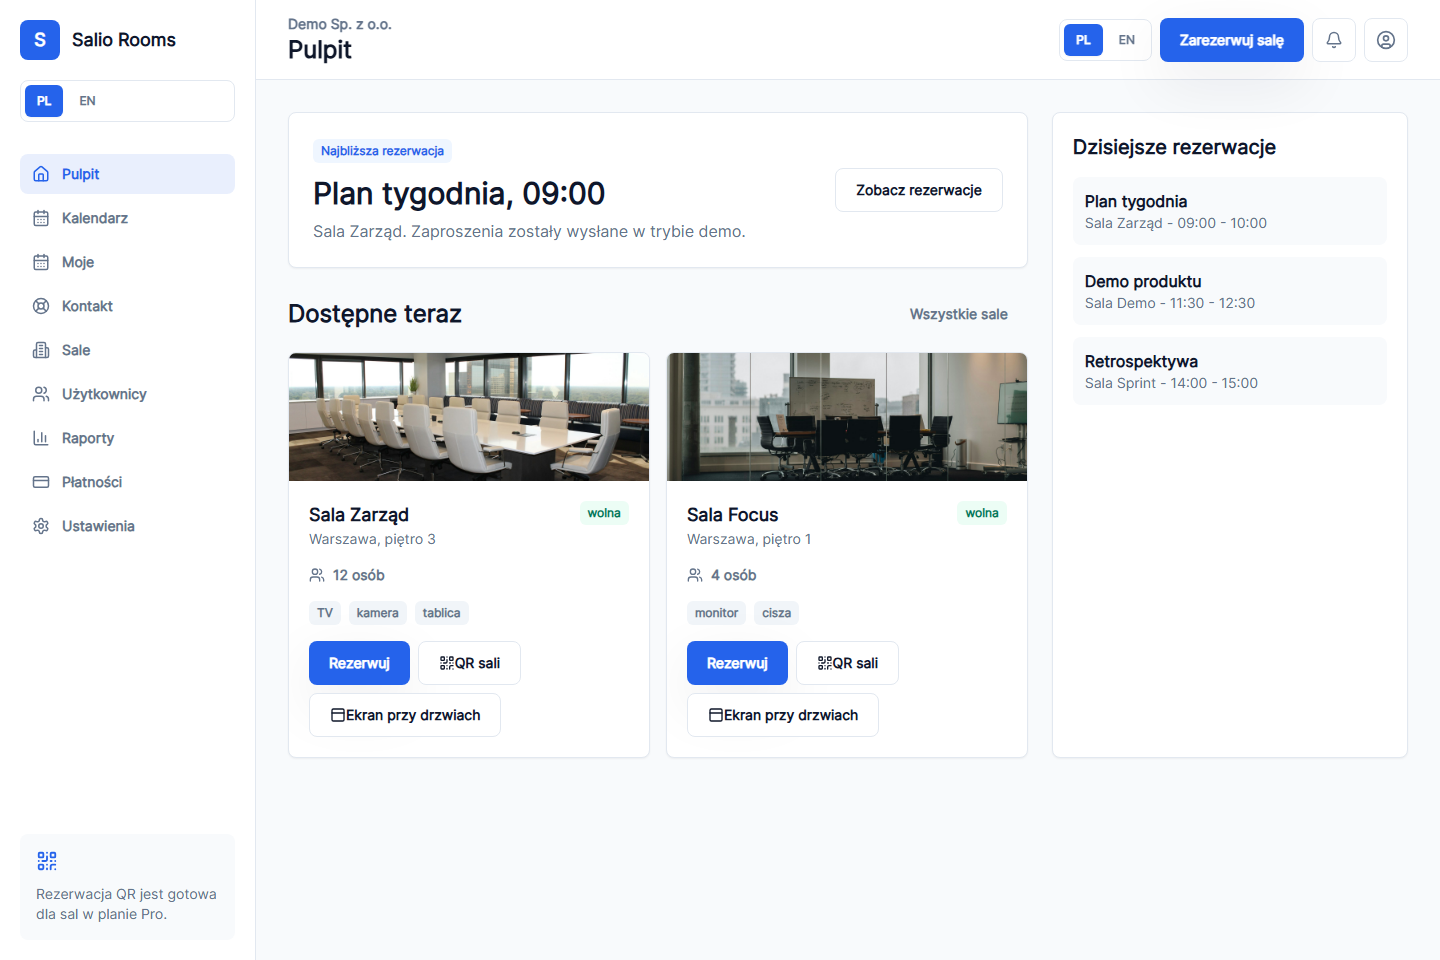Click the tablica amenity tag

pos(441,613)
